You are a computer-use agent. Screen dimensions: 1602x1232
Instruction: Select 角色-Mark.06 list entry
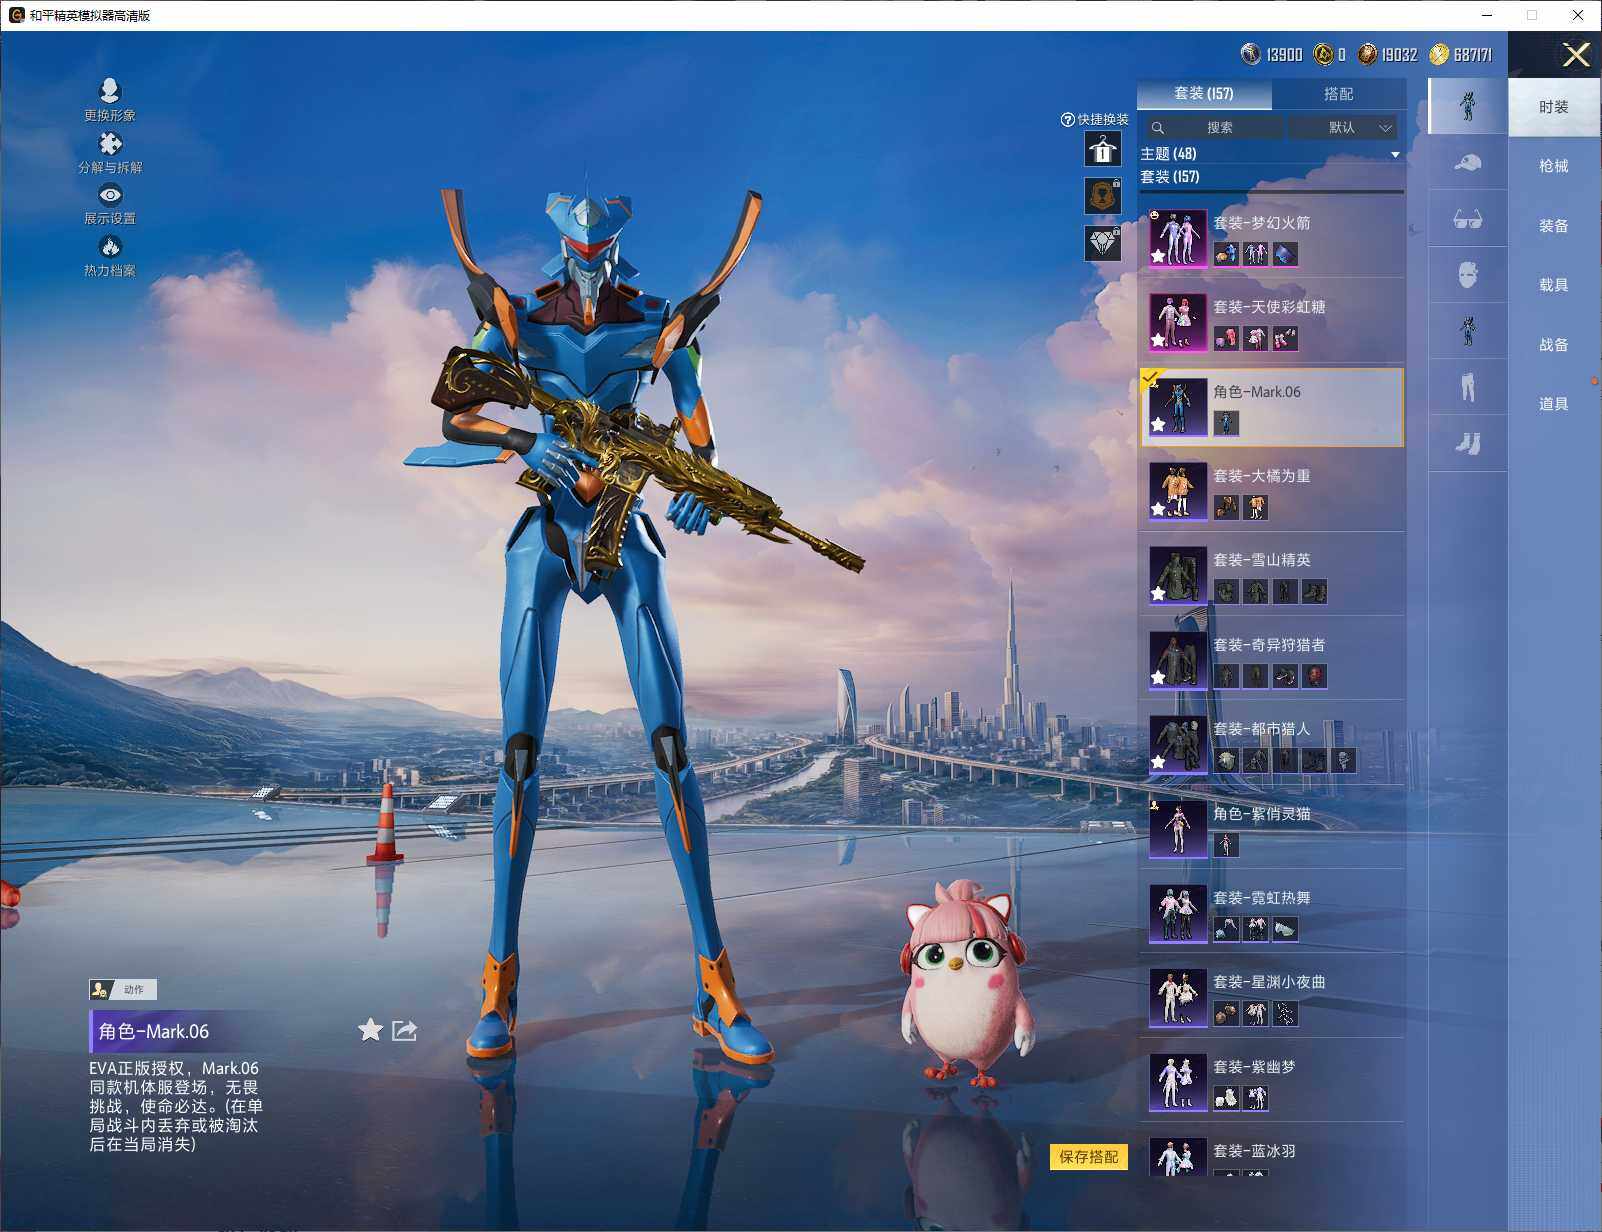pos(1272,407)
